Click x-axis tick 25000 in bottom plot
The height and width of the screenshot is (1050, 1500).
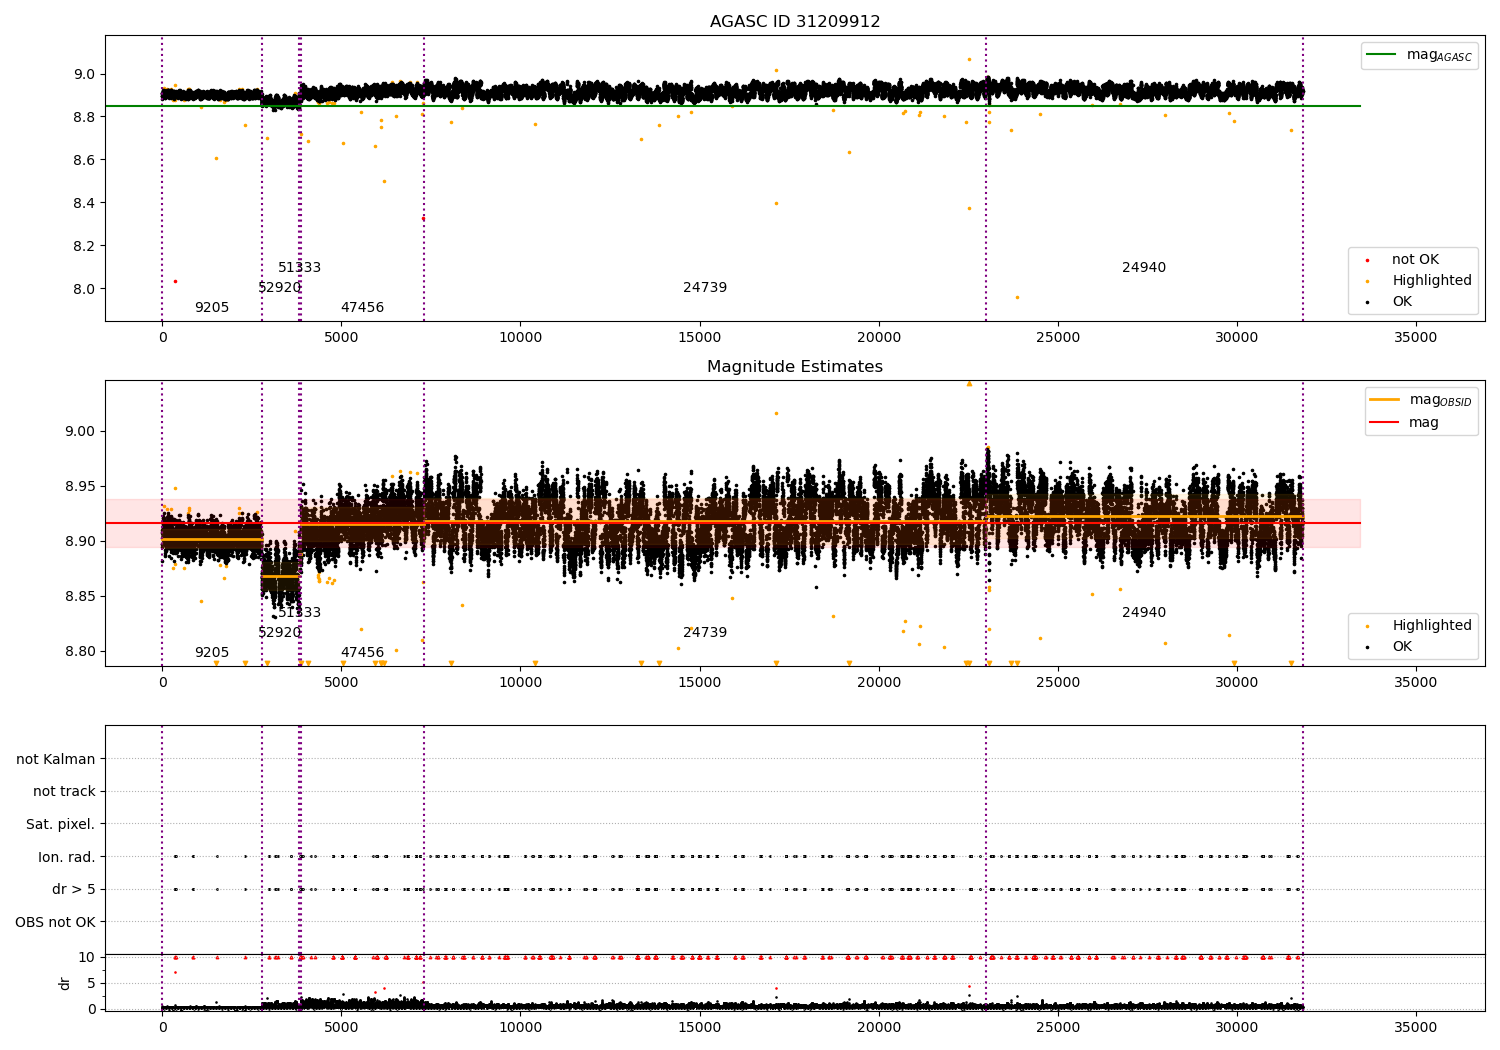pos(1058,1027)
